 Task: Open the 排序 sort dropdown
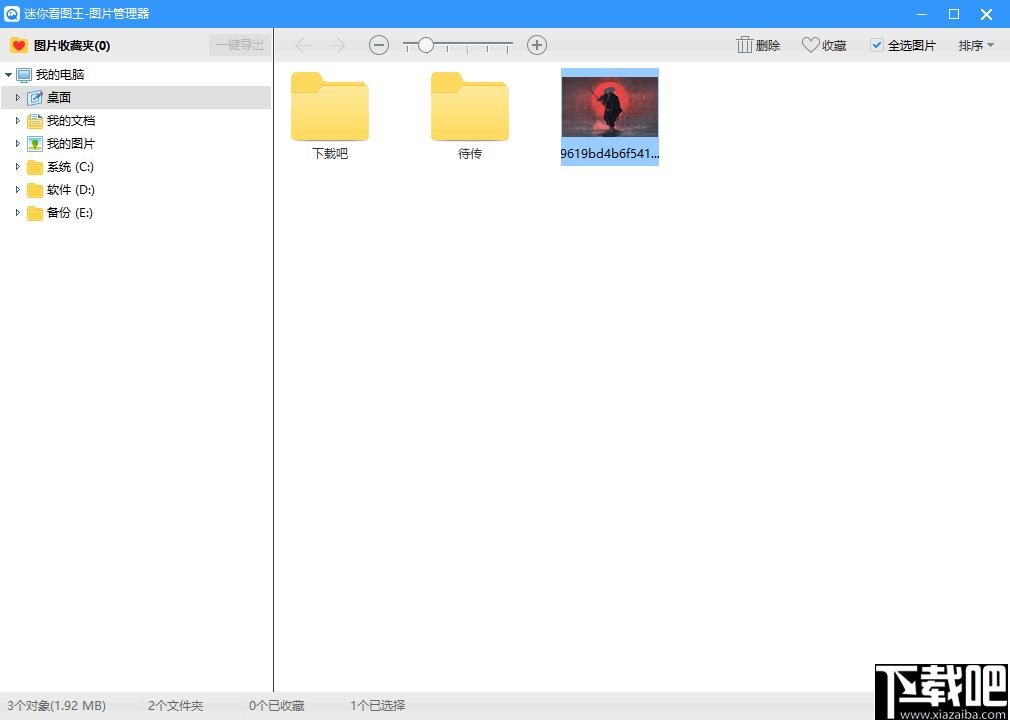coord(976,45)
